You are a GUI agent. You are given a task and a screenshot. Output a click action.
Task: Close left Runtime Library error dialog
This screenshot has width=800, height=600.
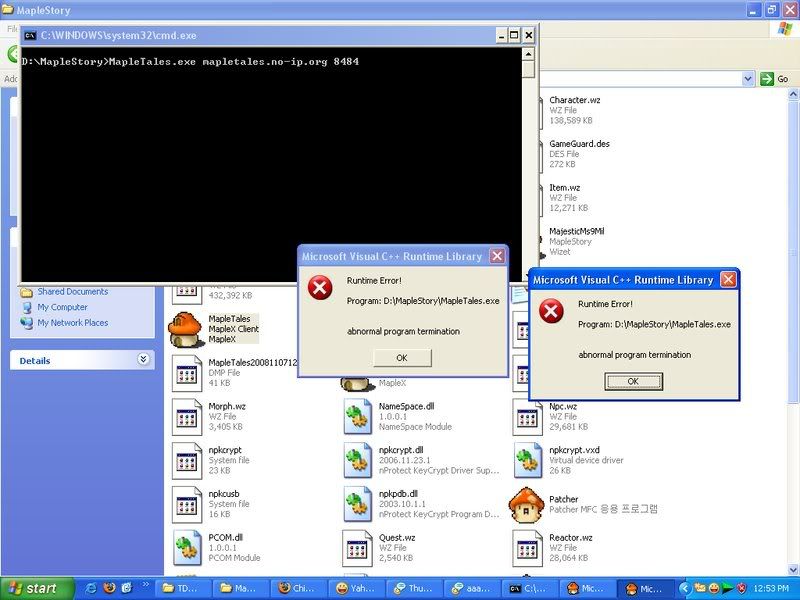[497, 256]
